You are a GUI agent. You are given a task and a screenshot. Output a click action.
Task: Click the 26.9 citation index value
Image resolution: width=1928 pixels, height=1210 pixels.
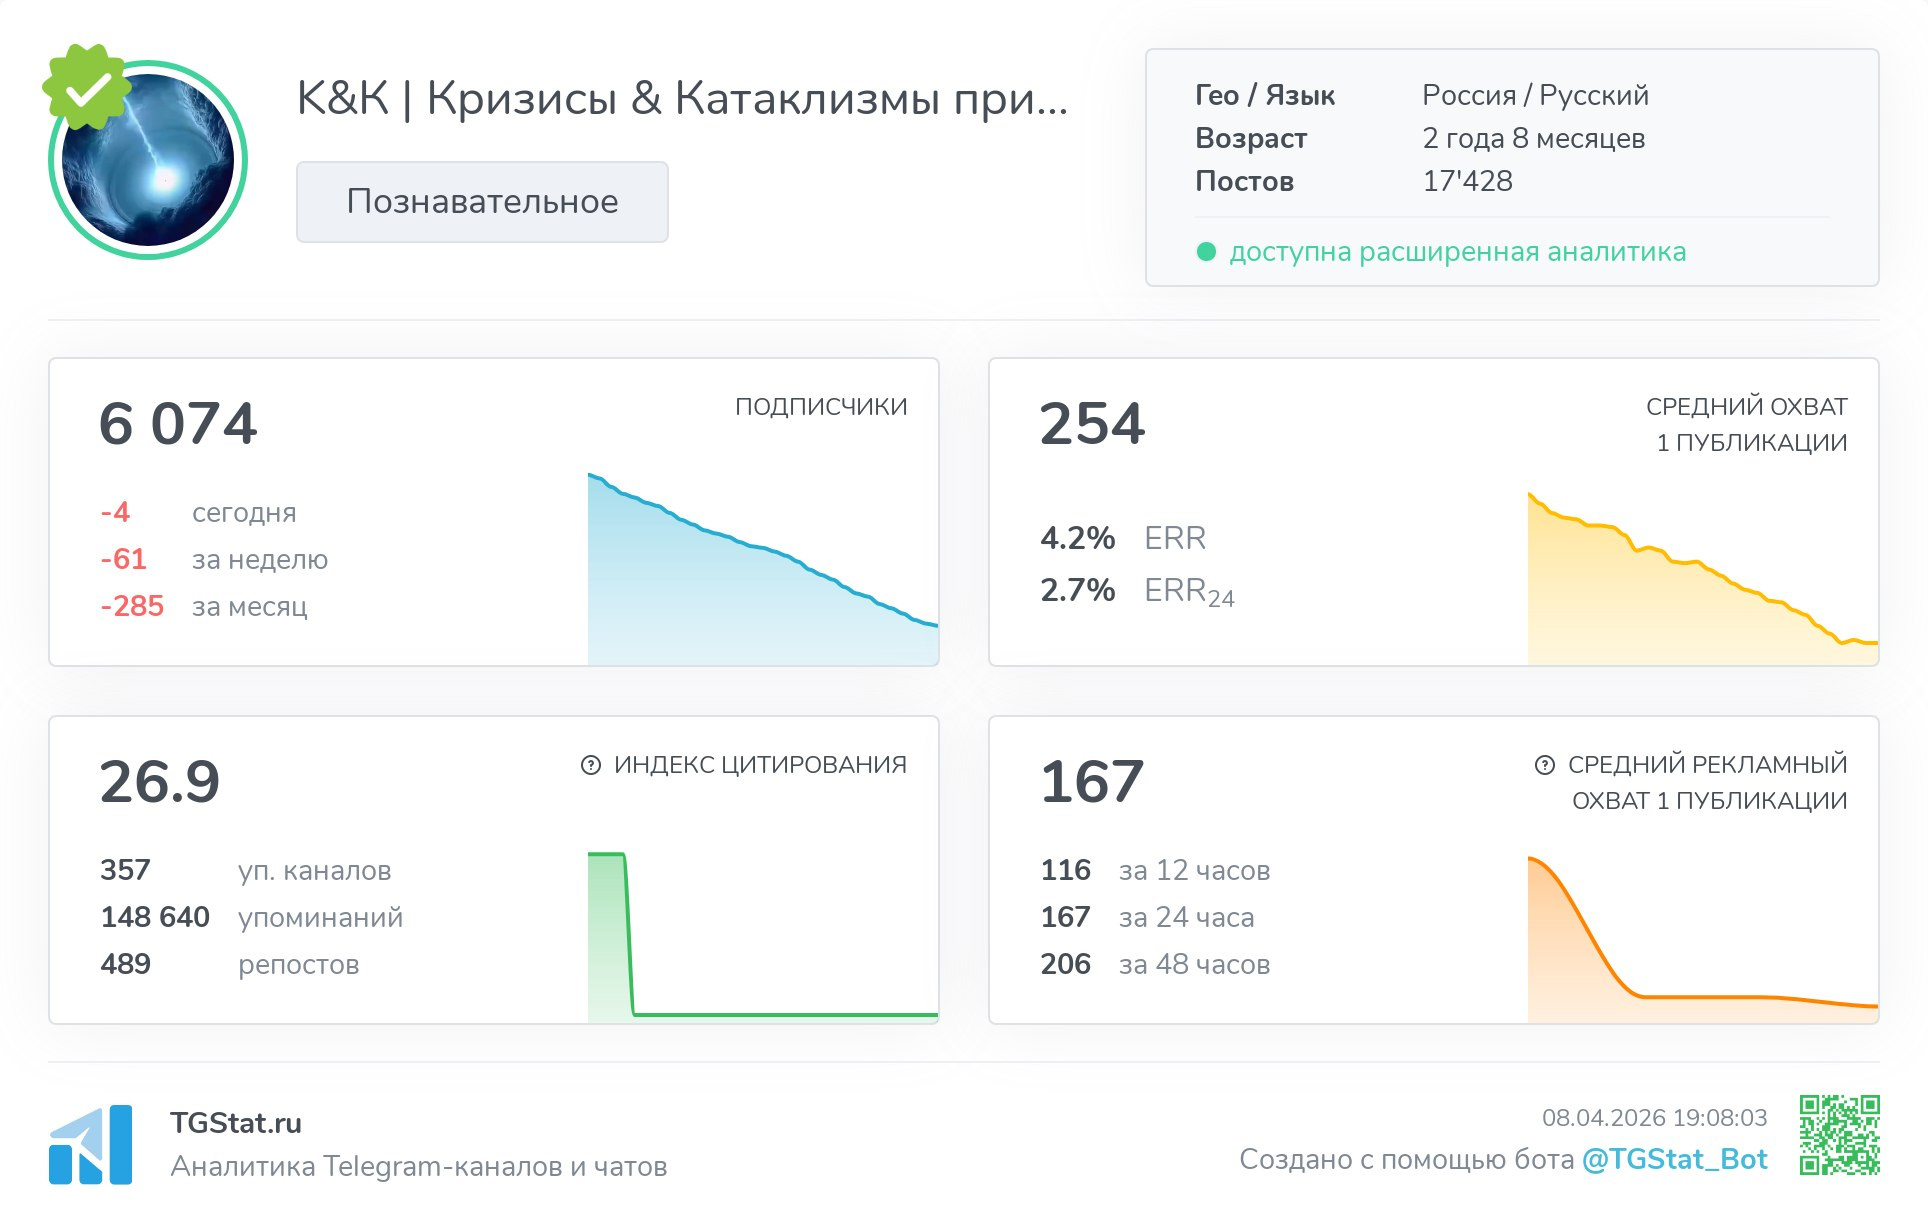click(x=160, y=782)
